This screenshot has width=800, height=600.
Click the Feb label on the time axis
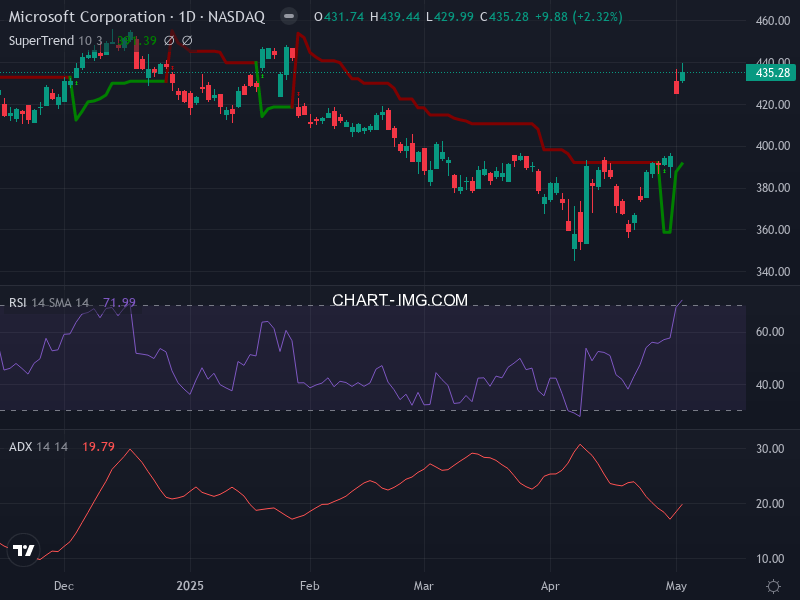pyautogui.click(x=310, y=586)
